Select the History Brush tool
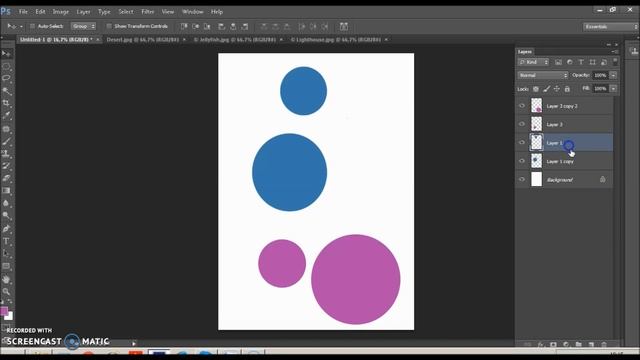Screen dimensions: 640x360 (6, 166)
